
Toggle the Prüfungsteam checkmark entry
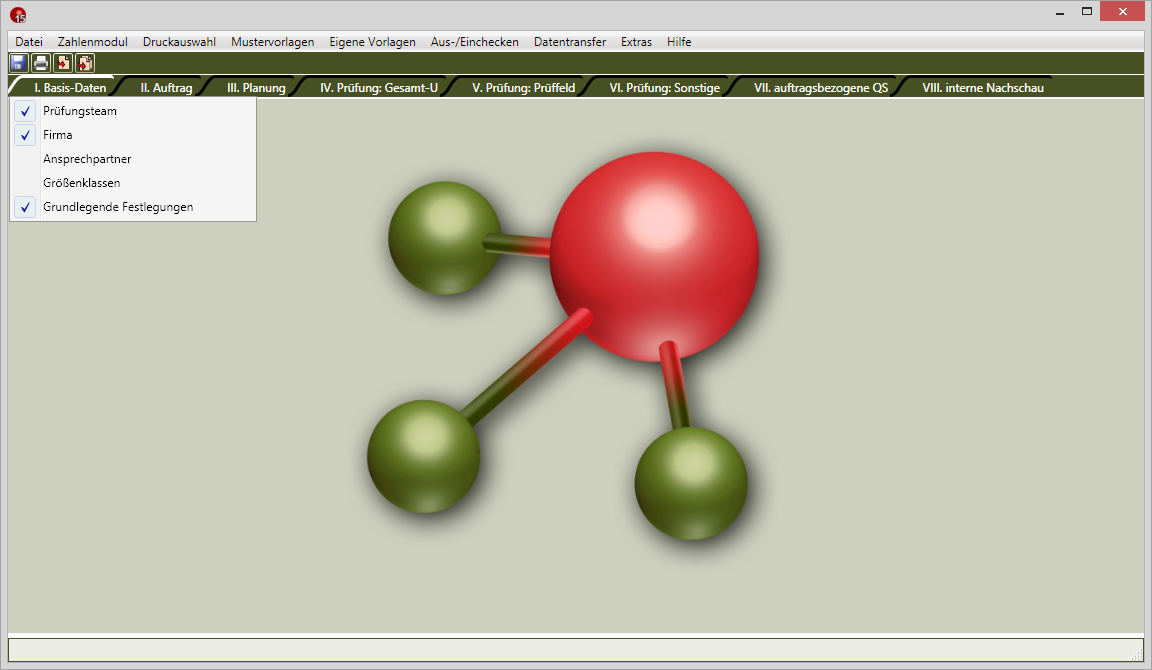pos(80,111)
